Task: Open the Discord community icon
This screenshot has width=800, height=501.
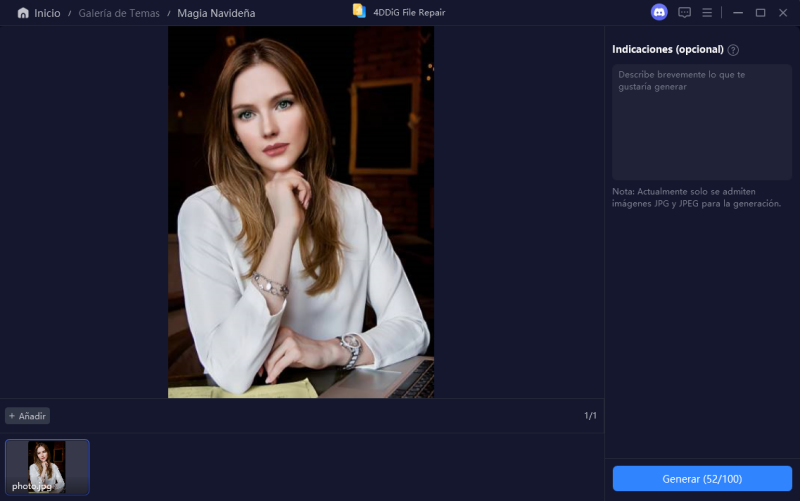Action: coord(659,12)
